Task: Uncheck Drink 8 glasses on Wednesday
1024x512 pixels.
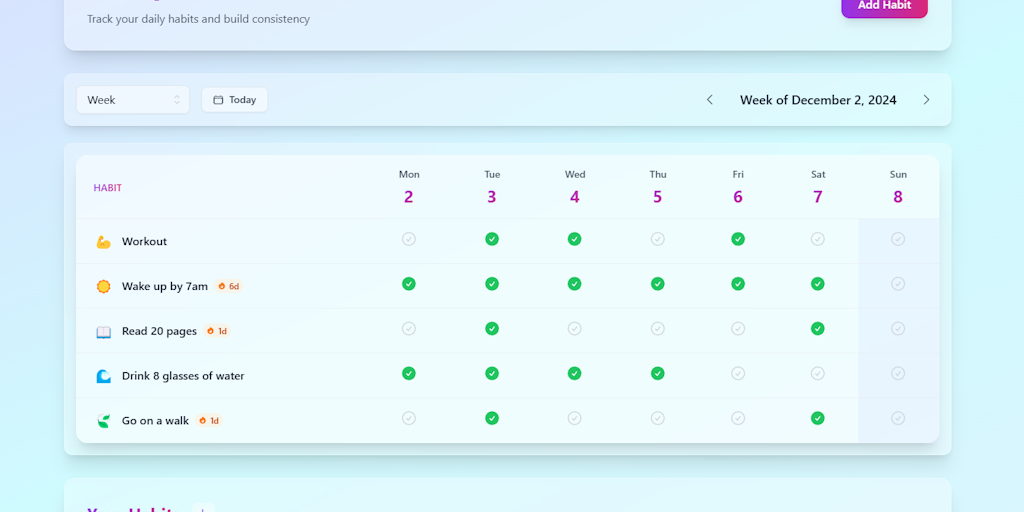Action: coord(575,373)
